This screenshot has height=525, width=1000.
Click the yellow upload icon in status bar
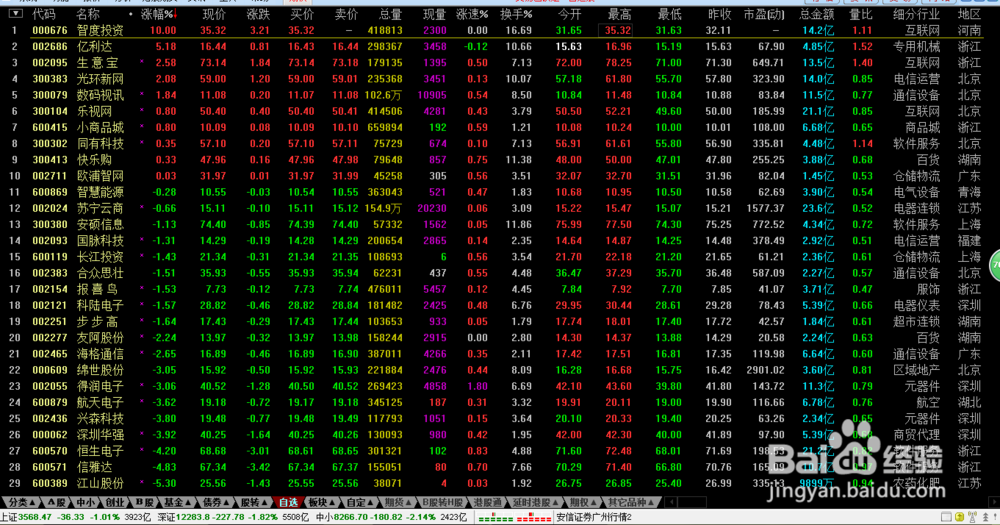tap(959, 517)
